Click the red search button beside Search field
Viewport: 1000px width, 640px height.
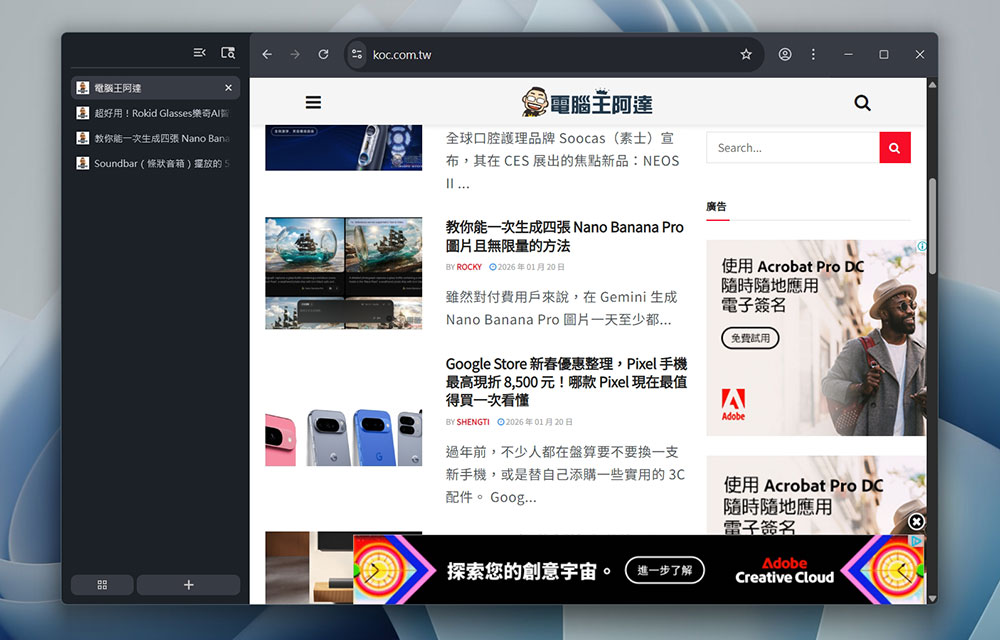894,147
